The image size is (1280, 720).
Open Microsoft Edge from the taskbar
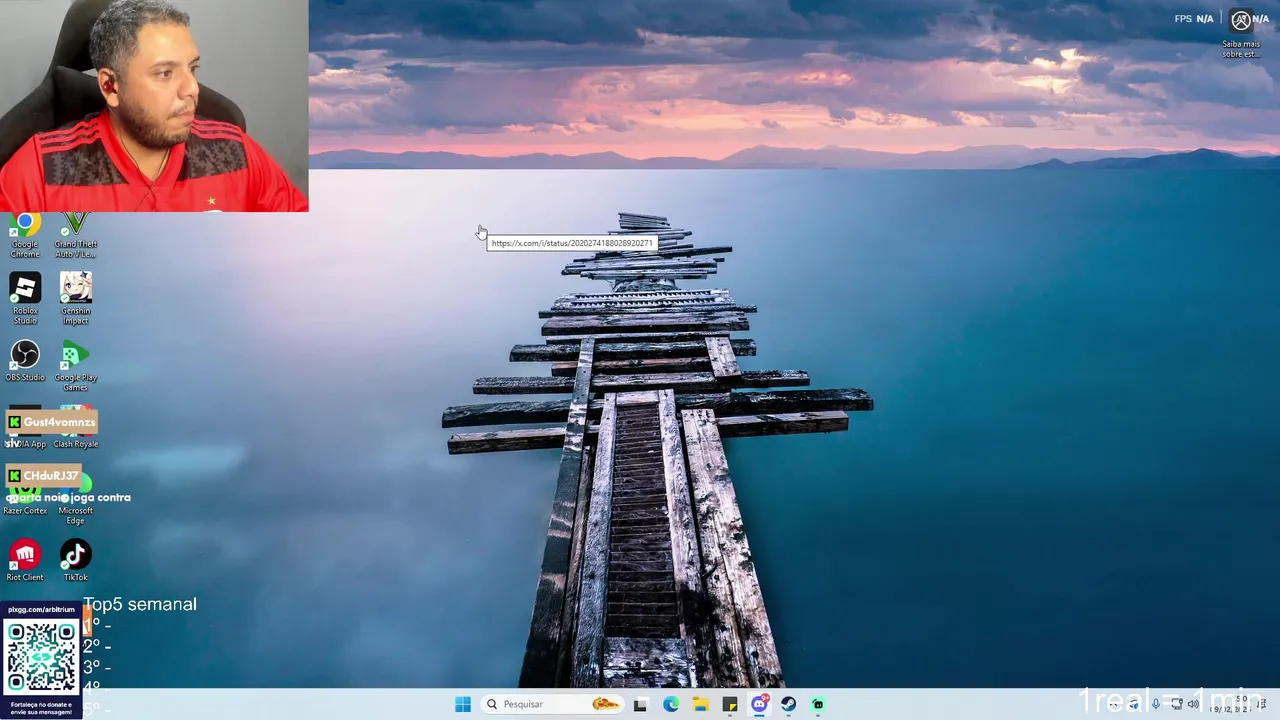point(671,704)
